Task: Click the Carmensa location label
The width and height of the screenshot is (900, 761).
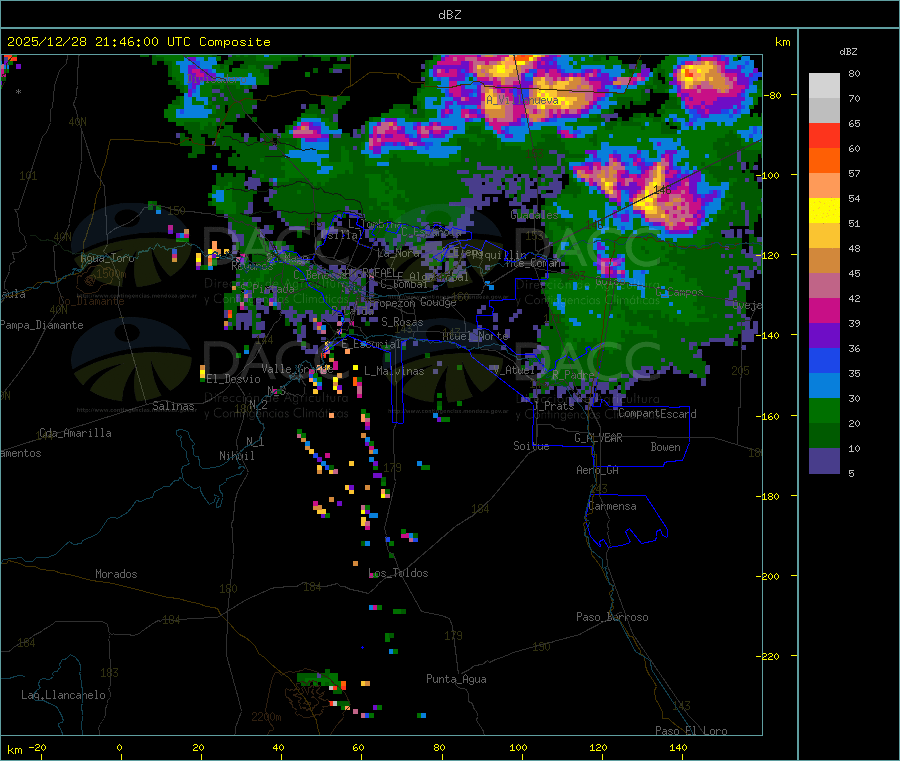Action: [x=612, y=506]
